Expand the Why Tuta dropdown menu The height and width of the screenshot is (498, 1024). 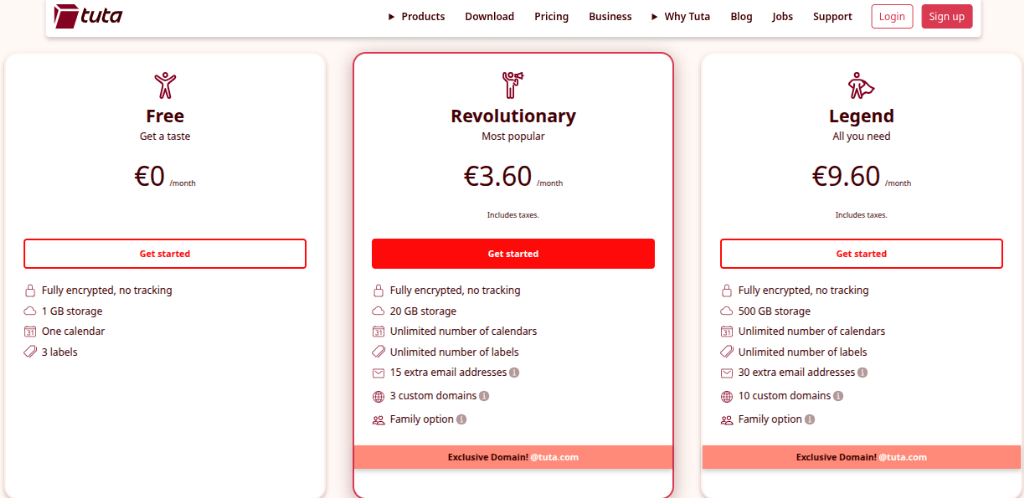[680, 16]
